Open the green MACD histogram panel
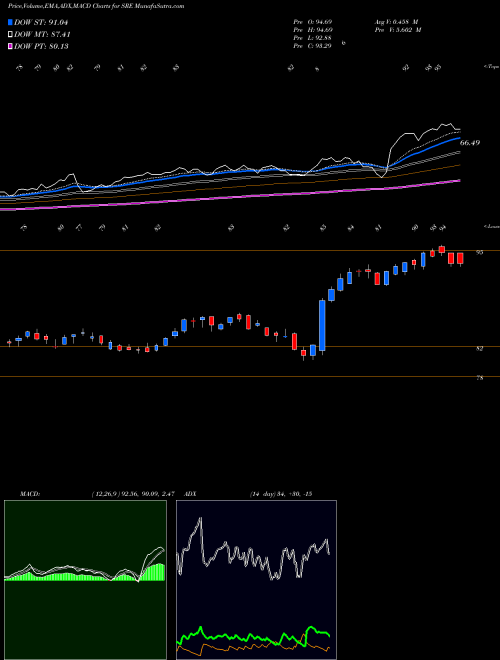Viewport: 500px width, 660px height. [85, 580]
